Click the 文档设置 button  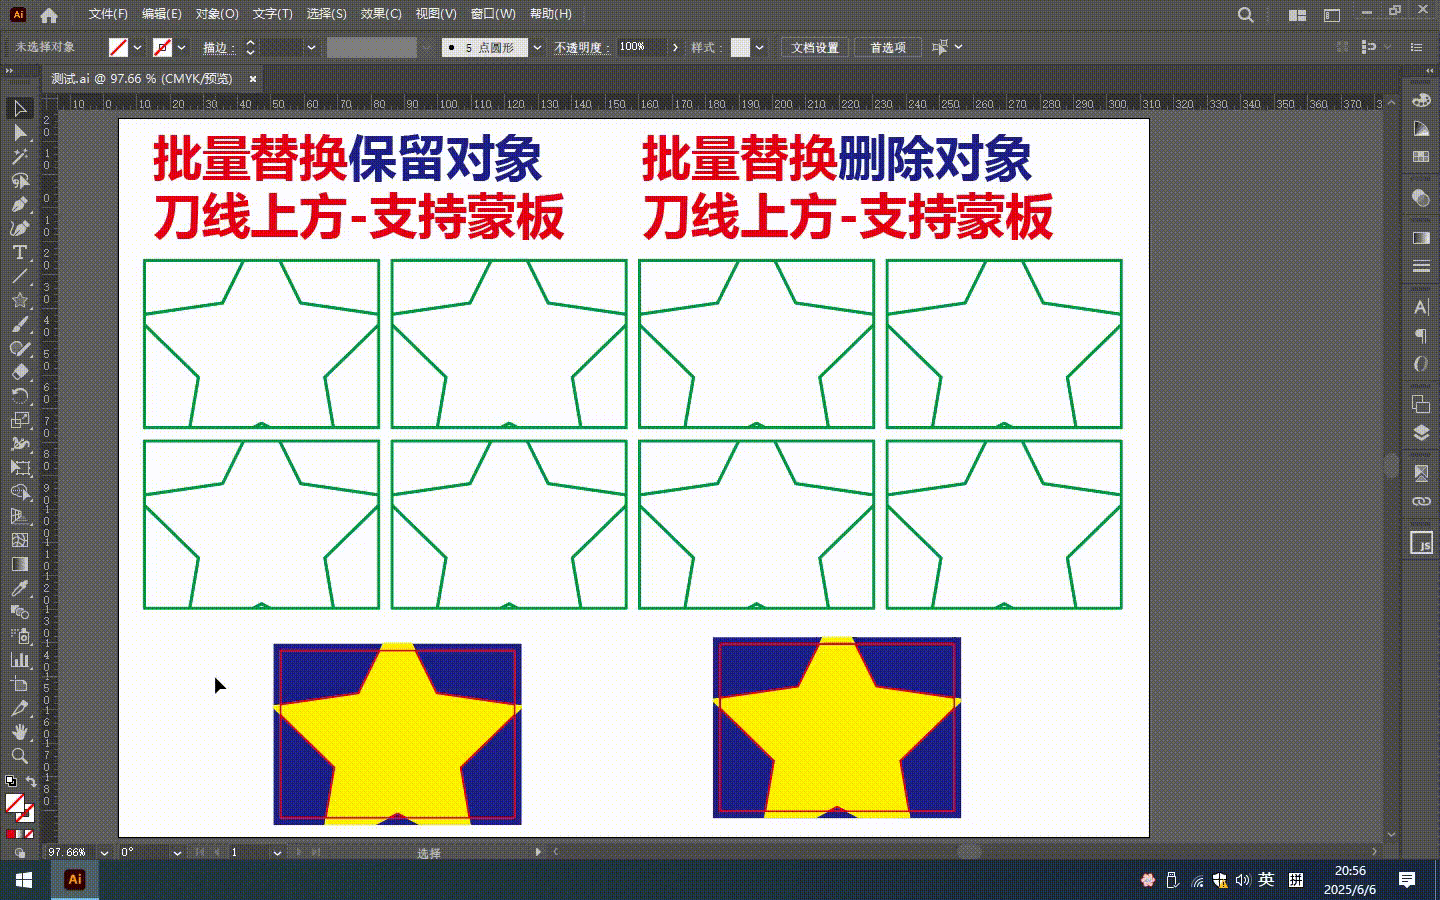[x=815, y=47]
